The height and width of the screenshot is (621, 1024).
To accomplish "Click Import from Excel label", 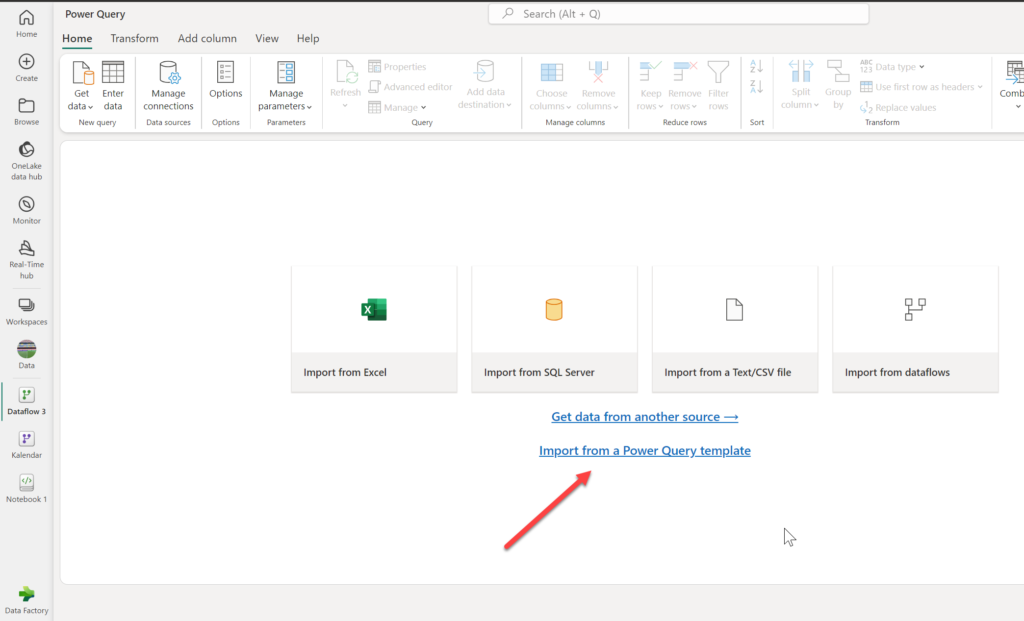I will [345, 372].
